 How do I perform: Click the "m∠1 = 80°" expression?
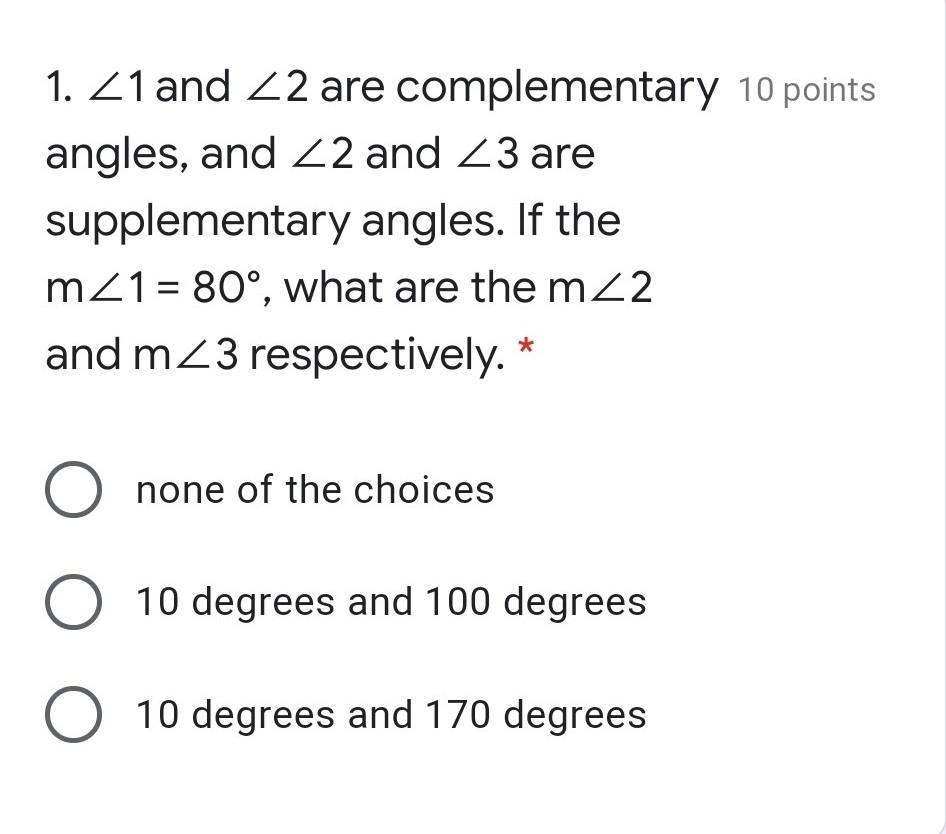(153, 287)
